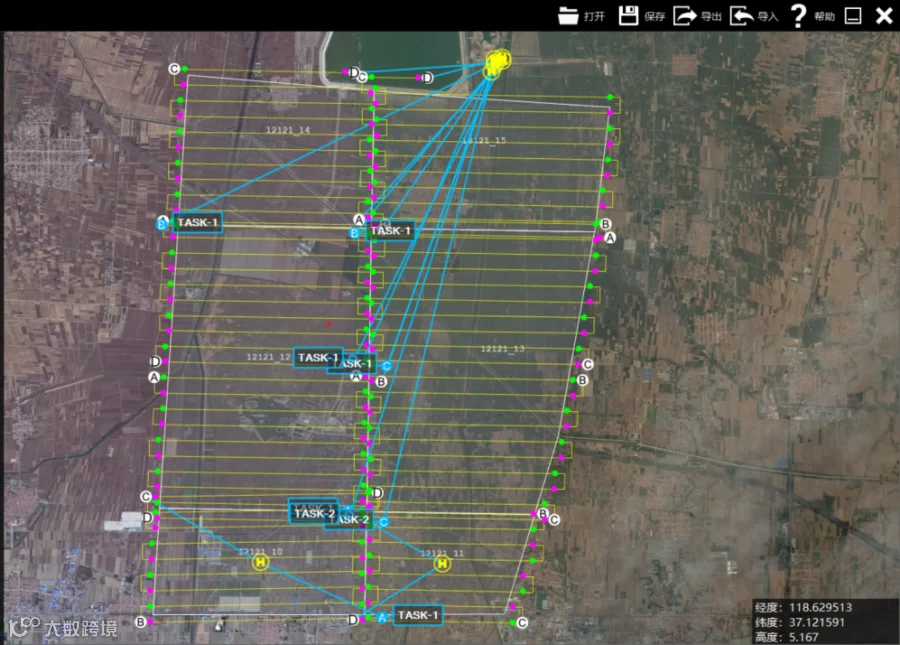Minimize the planner window
Image resolution: width=900 pixels, height=645 pixels.
click(853, 15)
